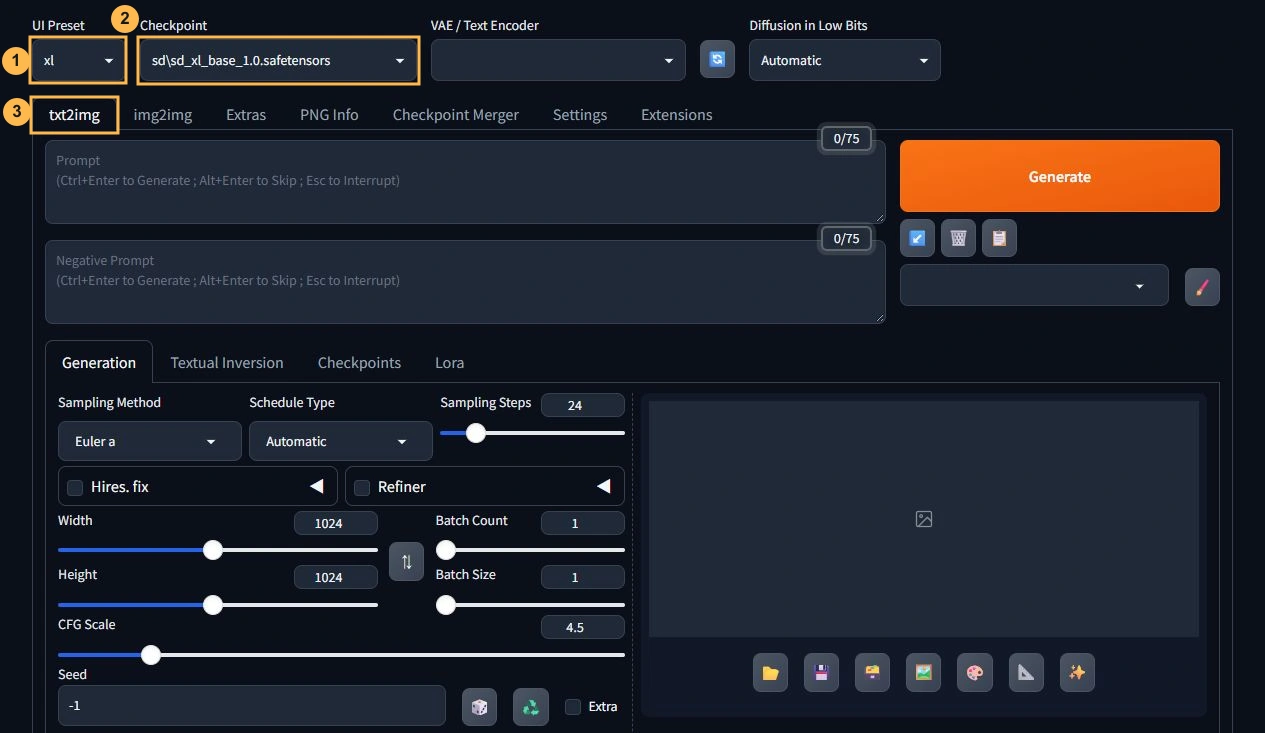1265x733 pixels.
Task: Adjust the Batch Size slider
Action: point(530,604)
